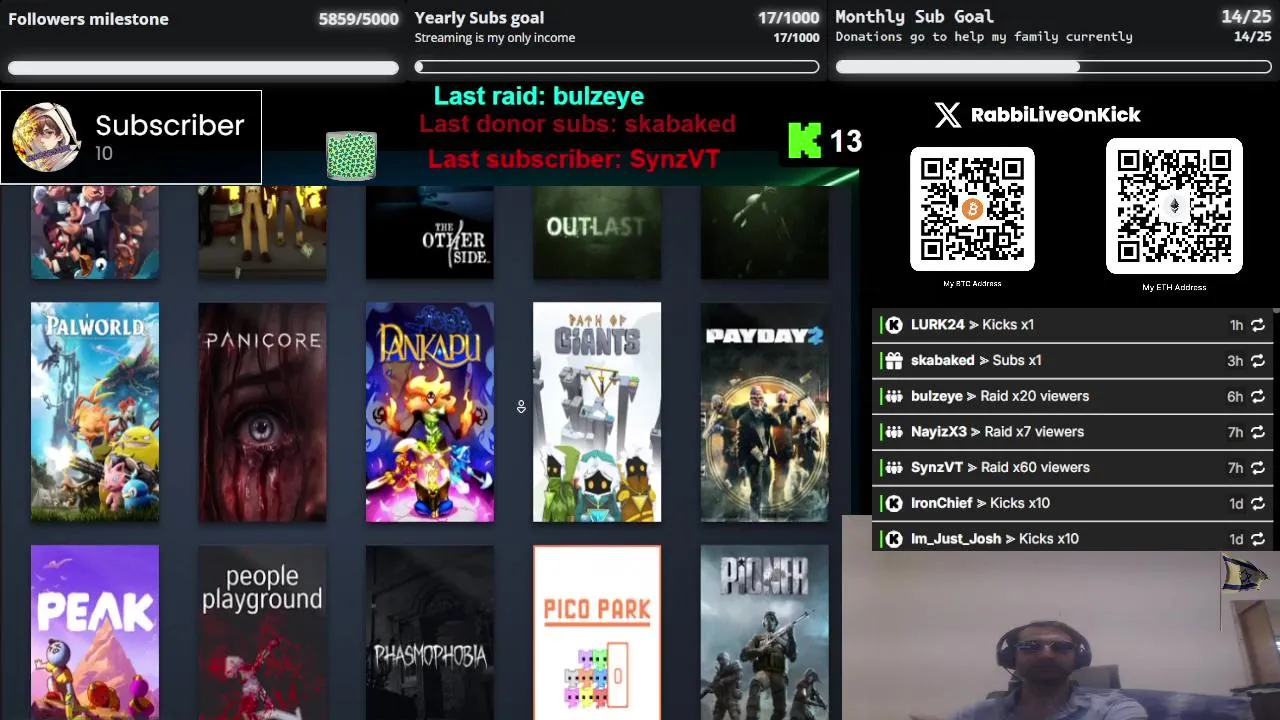Open The Other Side game cover

(x=430, y=232)
